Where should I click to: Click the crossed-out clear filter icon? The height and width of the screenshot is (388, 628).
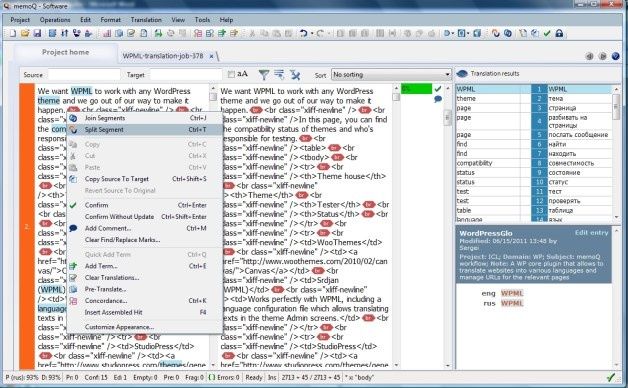tap(295, 74)
